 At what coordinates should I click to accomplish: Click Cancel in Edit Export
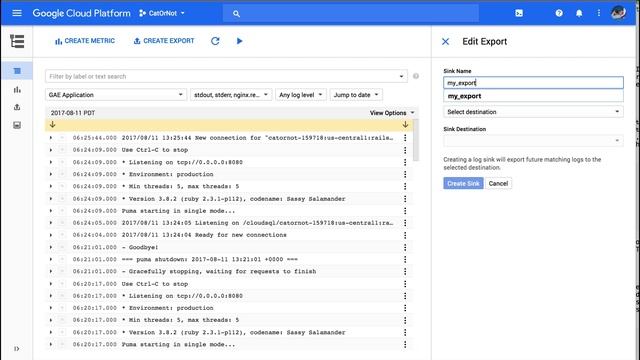click(498, 183)
